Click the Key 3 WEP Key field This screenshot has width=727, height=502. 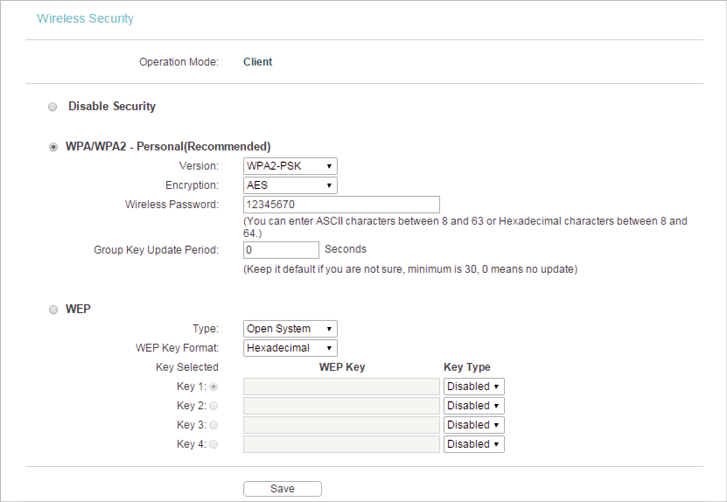341,425
